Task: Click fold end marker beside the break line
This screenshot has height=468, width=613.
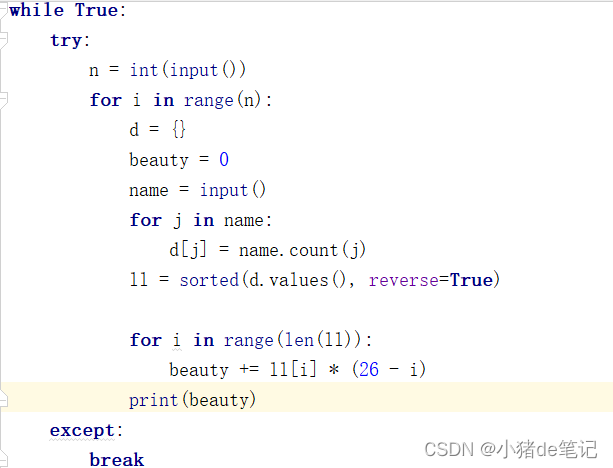Action: pos(3,459)
